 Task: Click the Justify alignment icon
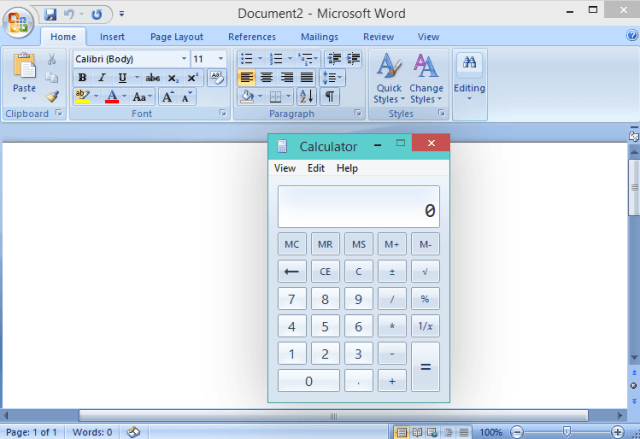tap(307, 78)
